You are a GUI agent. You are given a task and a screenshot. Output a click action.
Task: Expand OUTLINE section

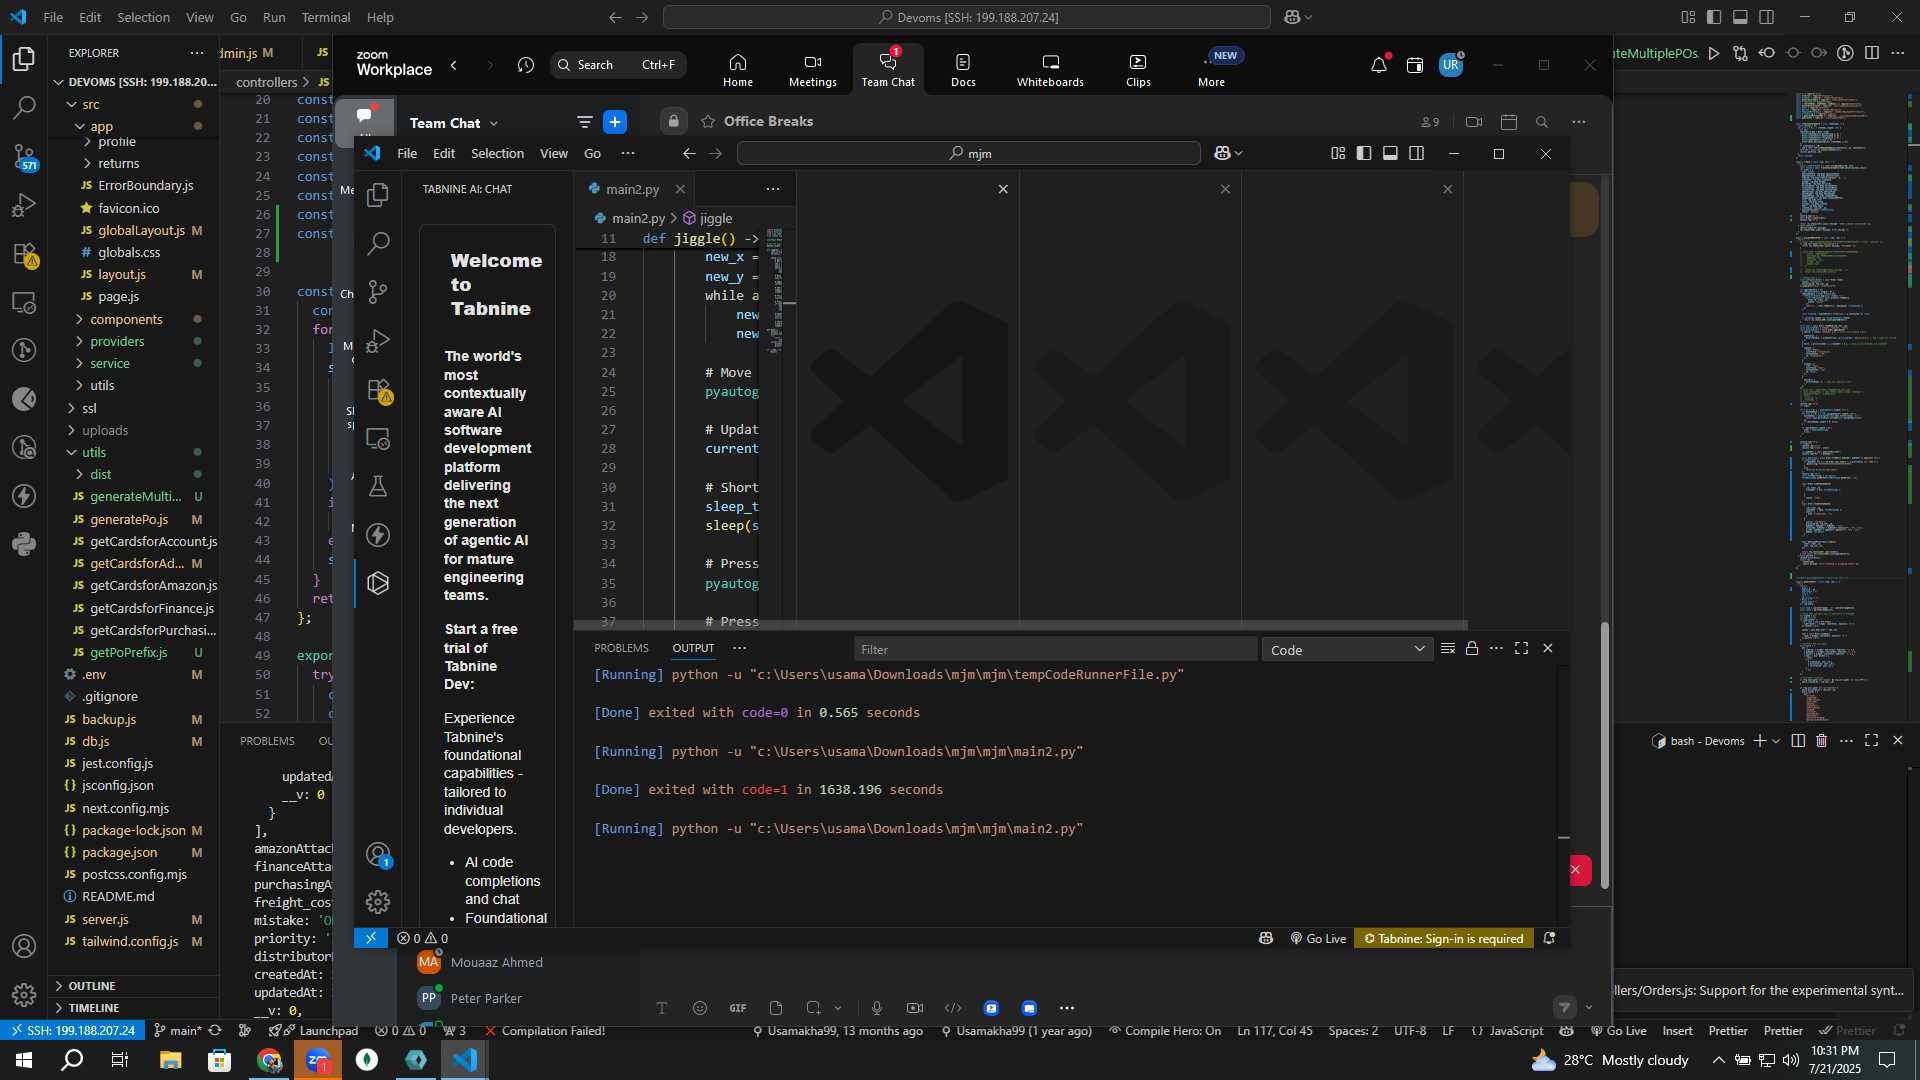tap(91, 986)
